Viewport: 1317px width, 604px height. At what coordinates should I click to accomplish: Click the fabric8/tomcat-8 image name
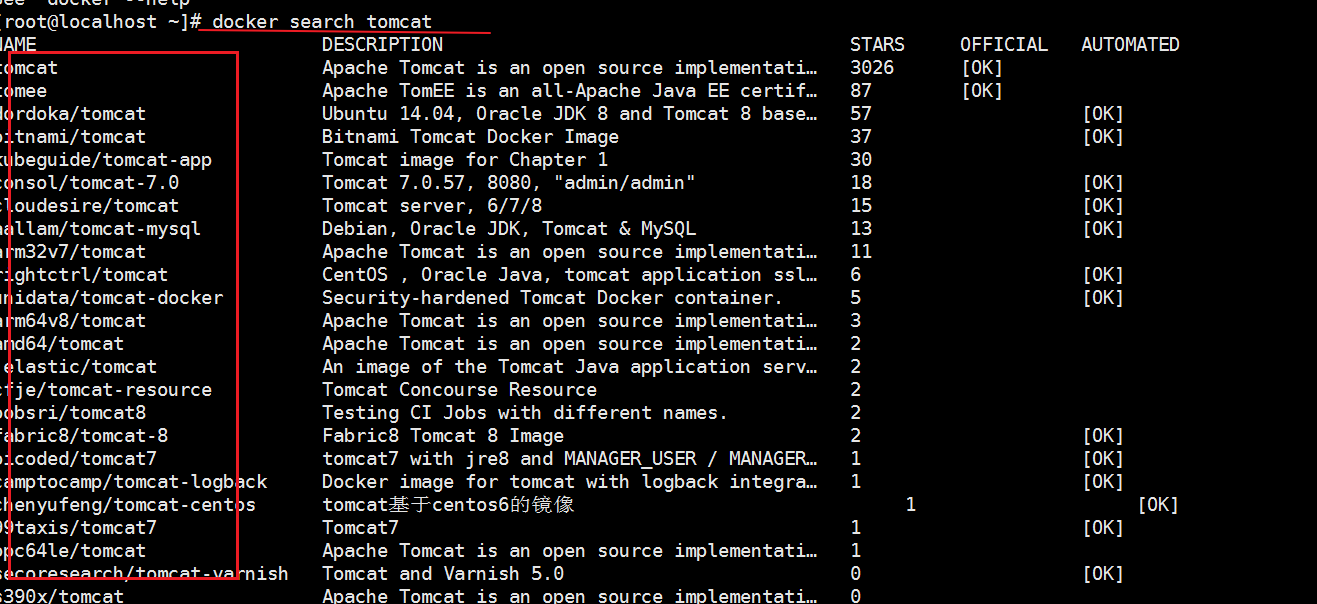pos(84,436)
